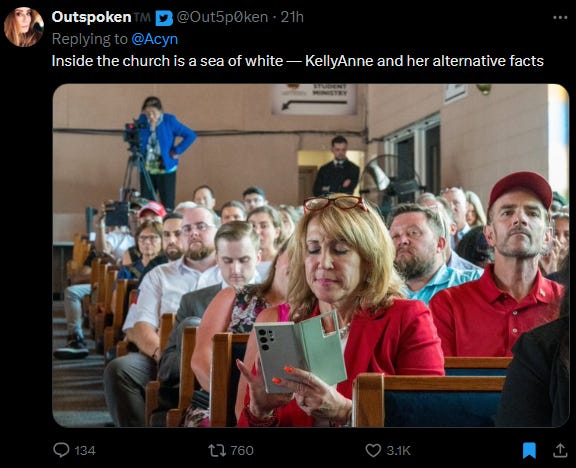Open the Outspoken display name link
This screenshot has height=468, width=576.
point(91,17)
